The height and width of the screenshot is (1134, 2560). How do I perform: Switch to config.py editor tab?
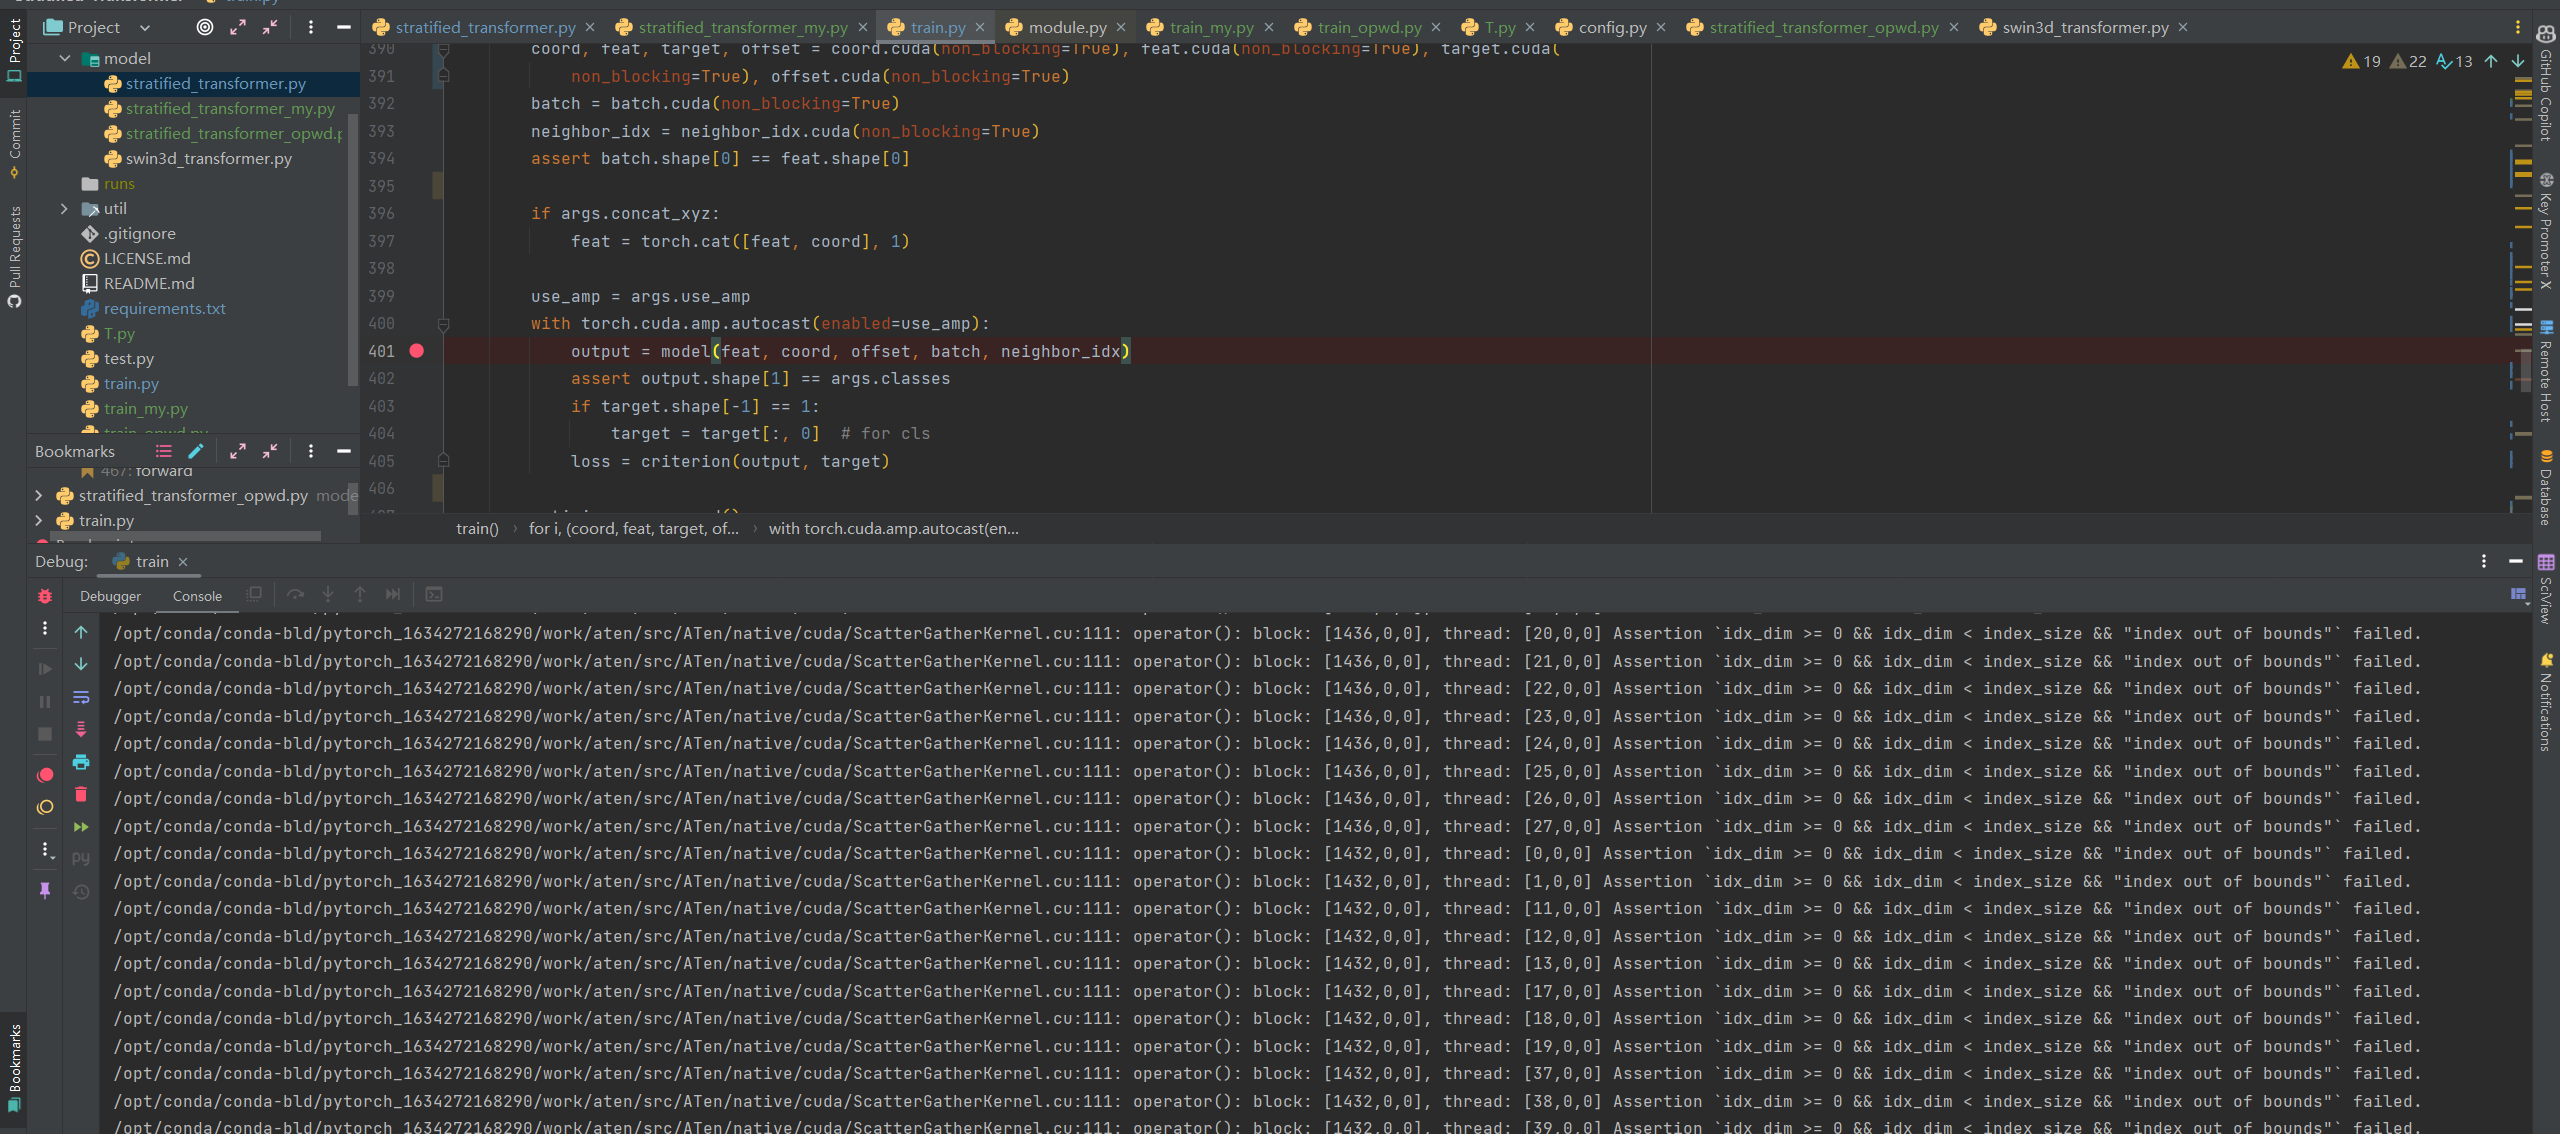1612,28
